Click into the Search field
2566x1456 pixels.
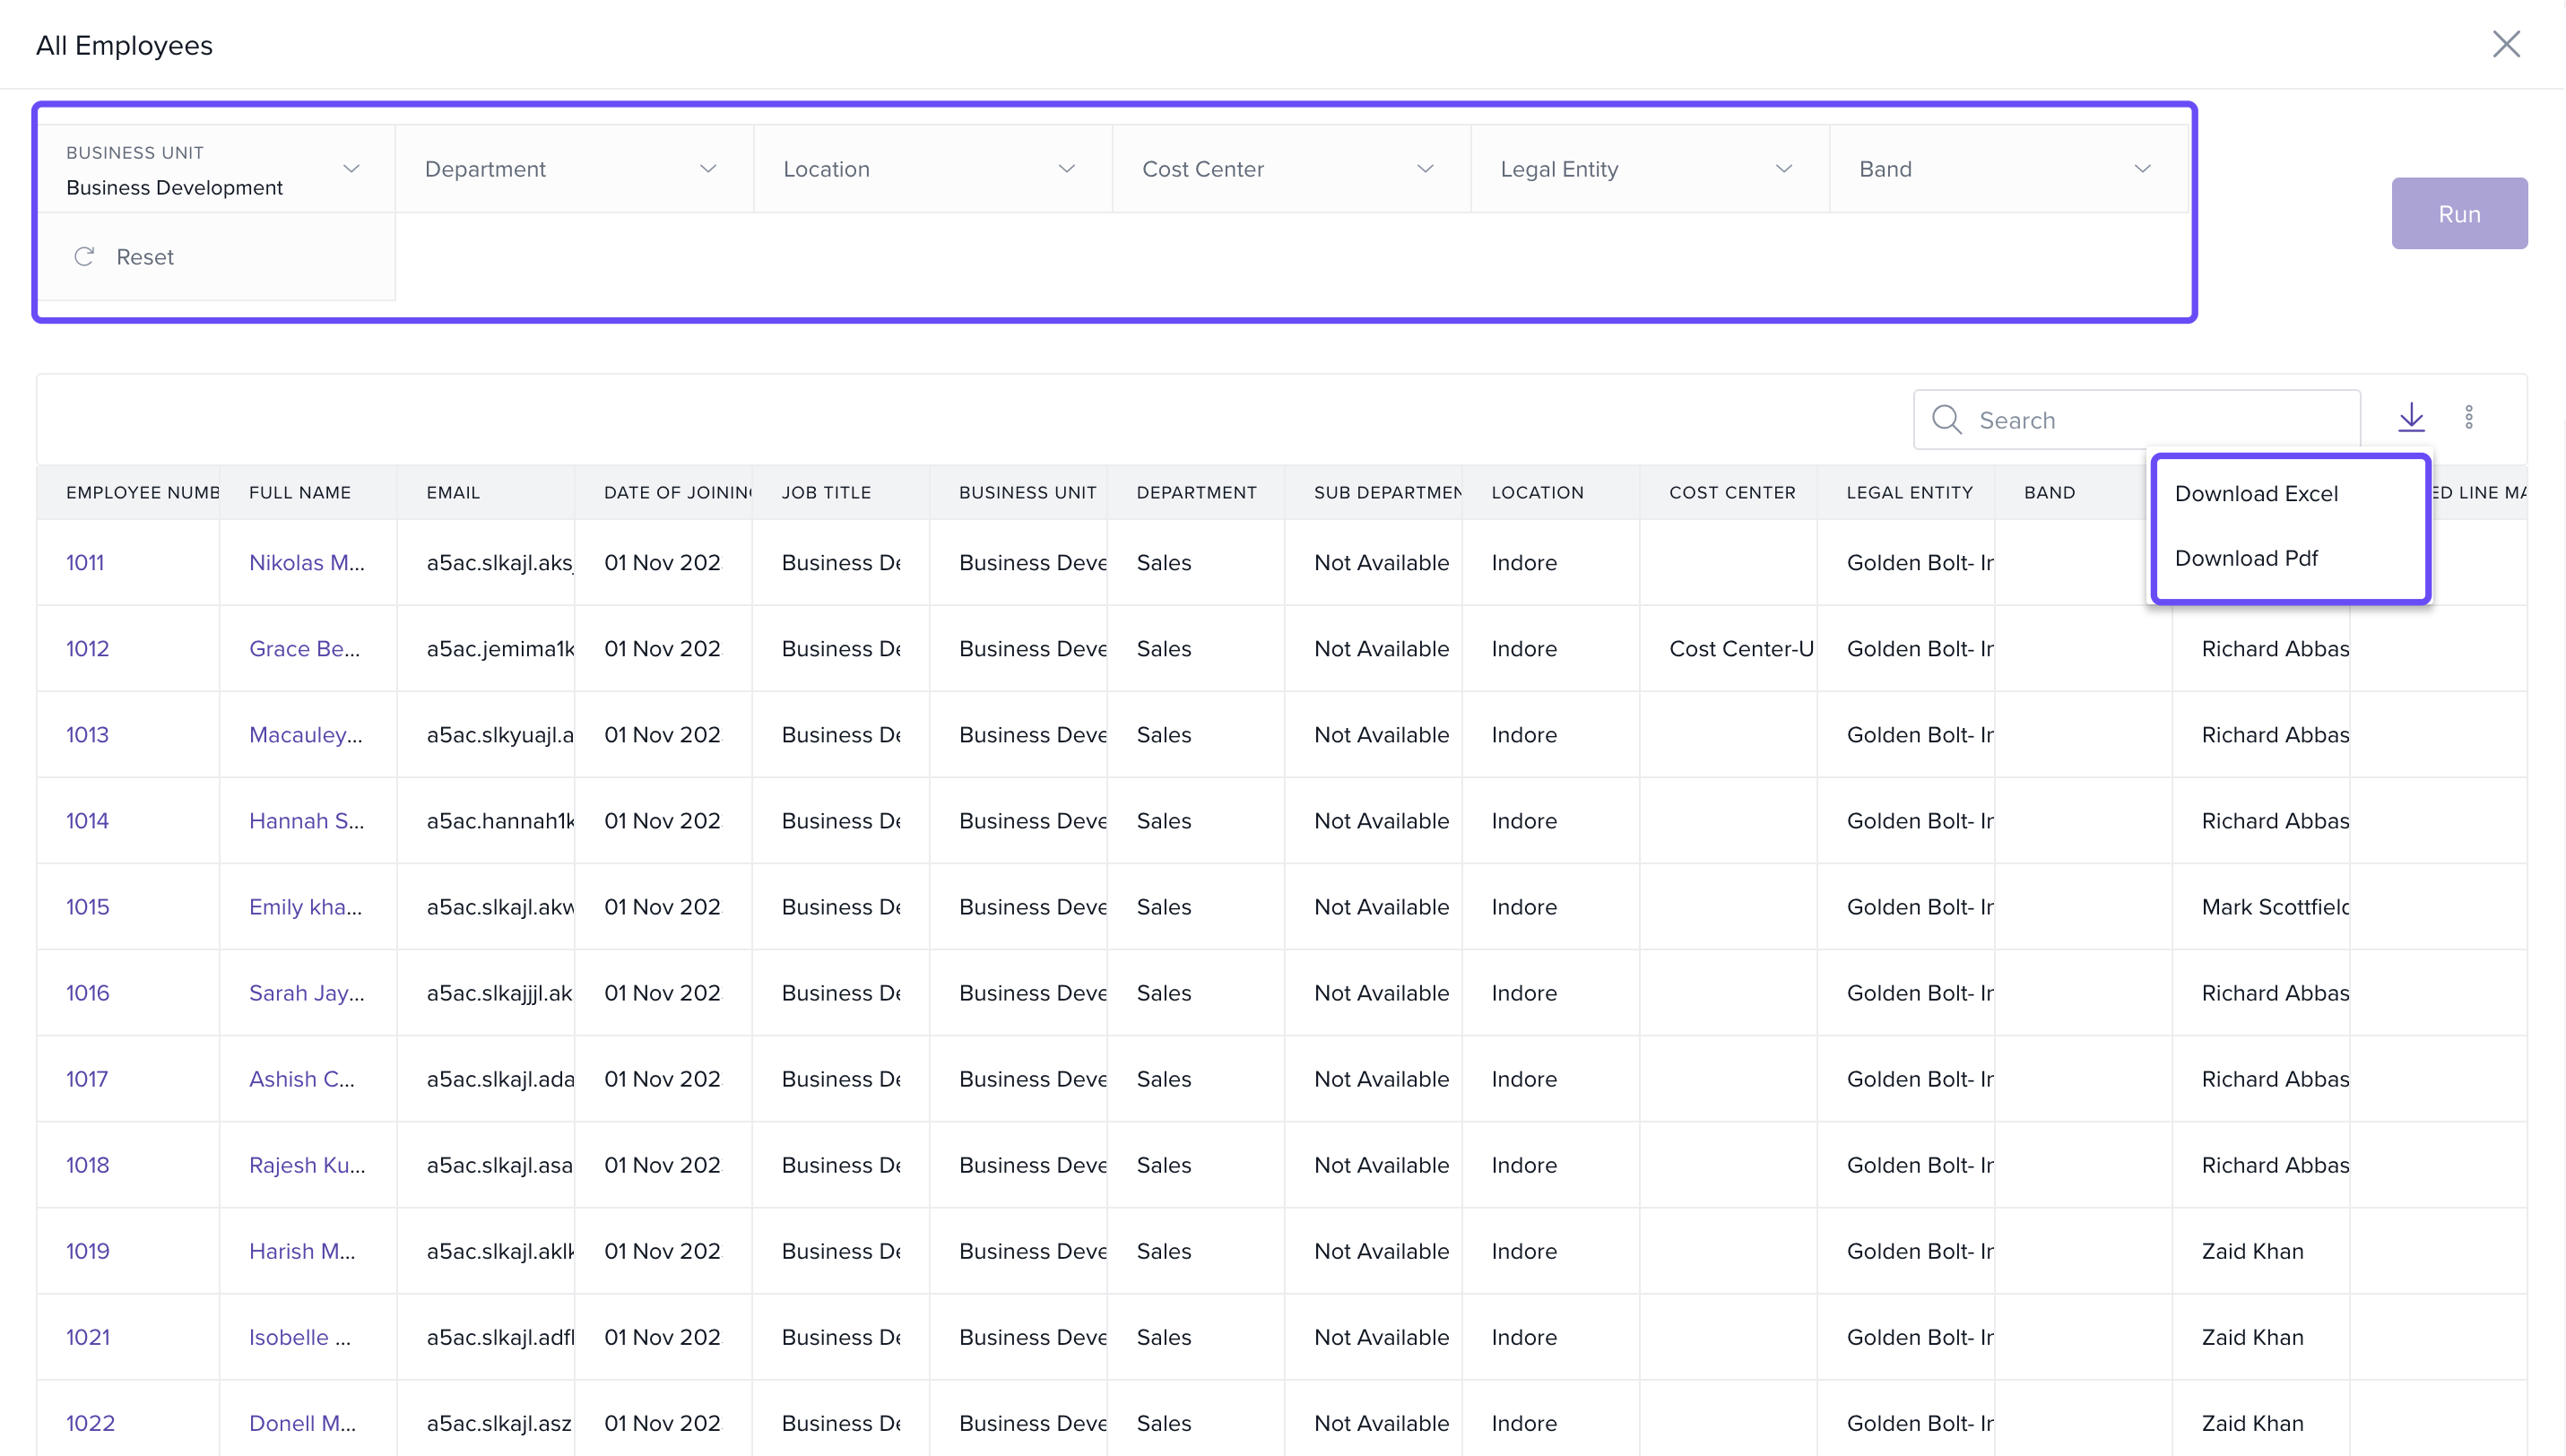[x=2160, y=420]
